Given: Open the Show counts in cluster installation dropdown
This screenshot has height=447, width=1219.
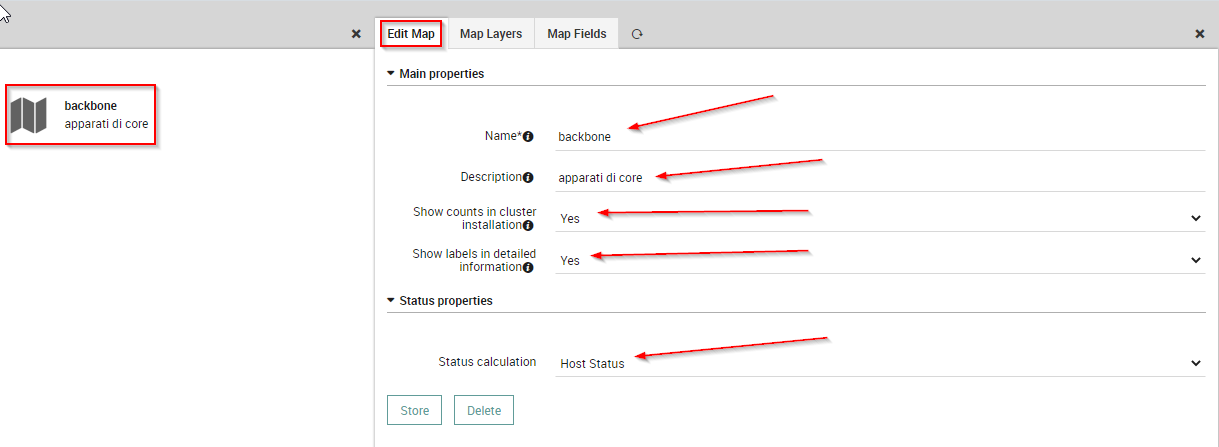Looking at the screenshot, I should [x=880, y=218].
